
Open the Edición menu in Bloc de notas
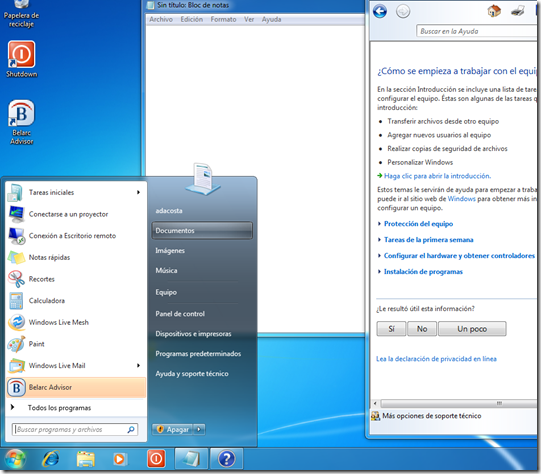pos(191,19)
